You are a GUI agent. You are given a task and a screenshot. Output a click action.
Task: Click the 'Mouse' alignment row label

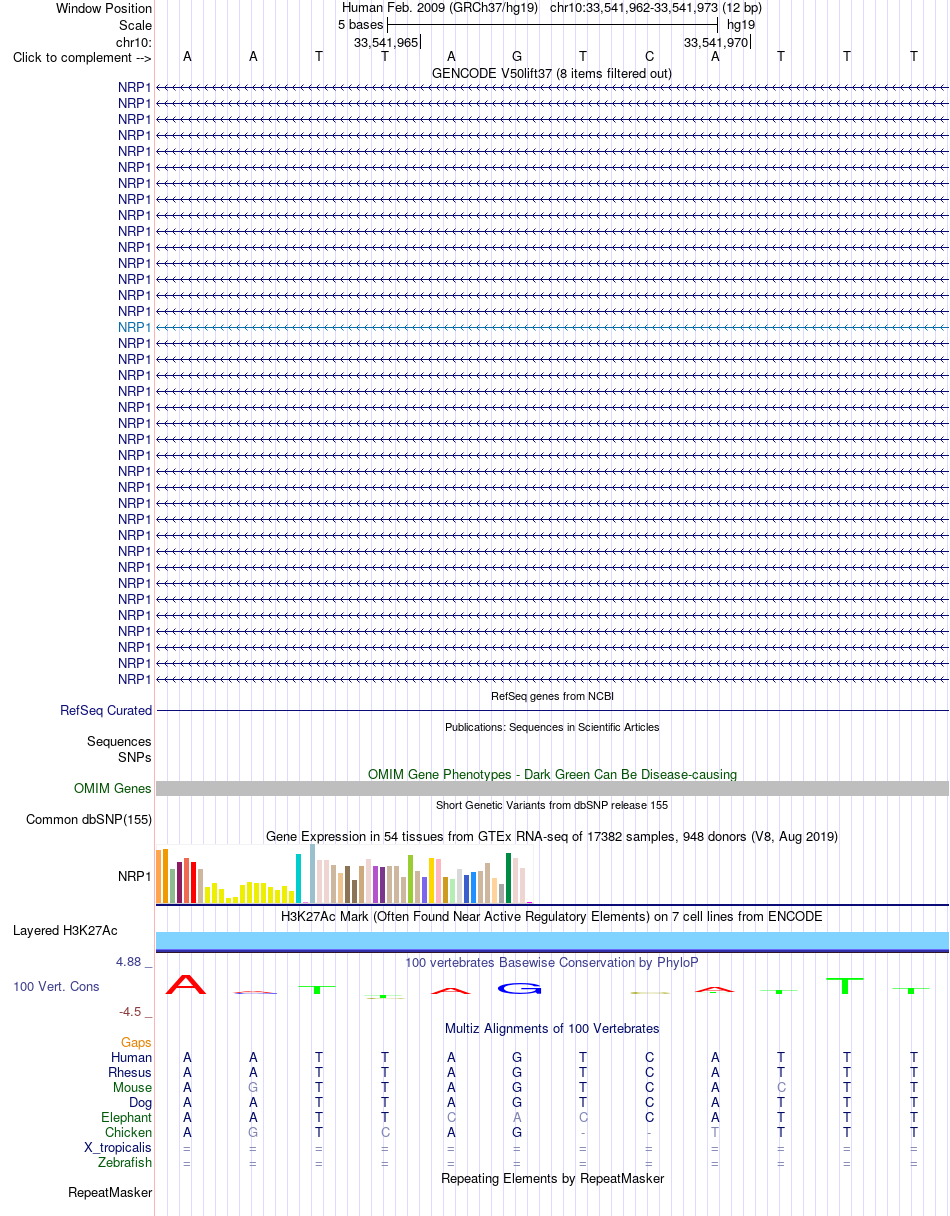[132, 1088]
